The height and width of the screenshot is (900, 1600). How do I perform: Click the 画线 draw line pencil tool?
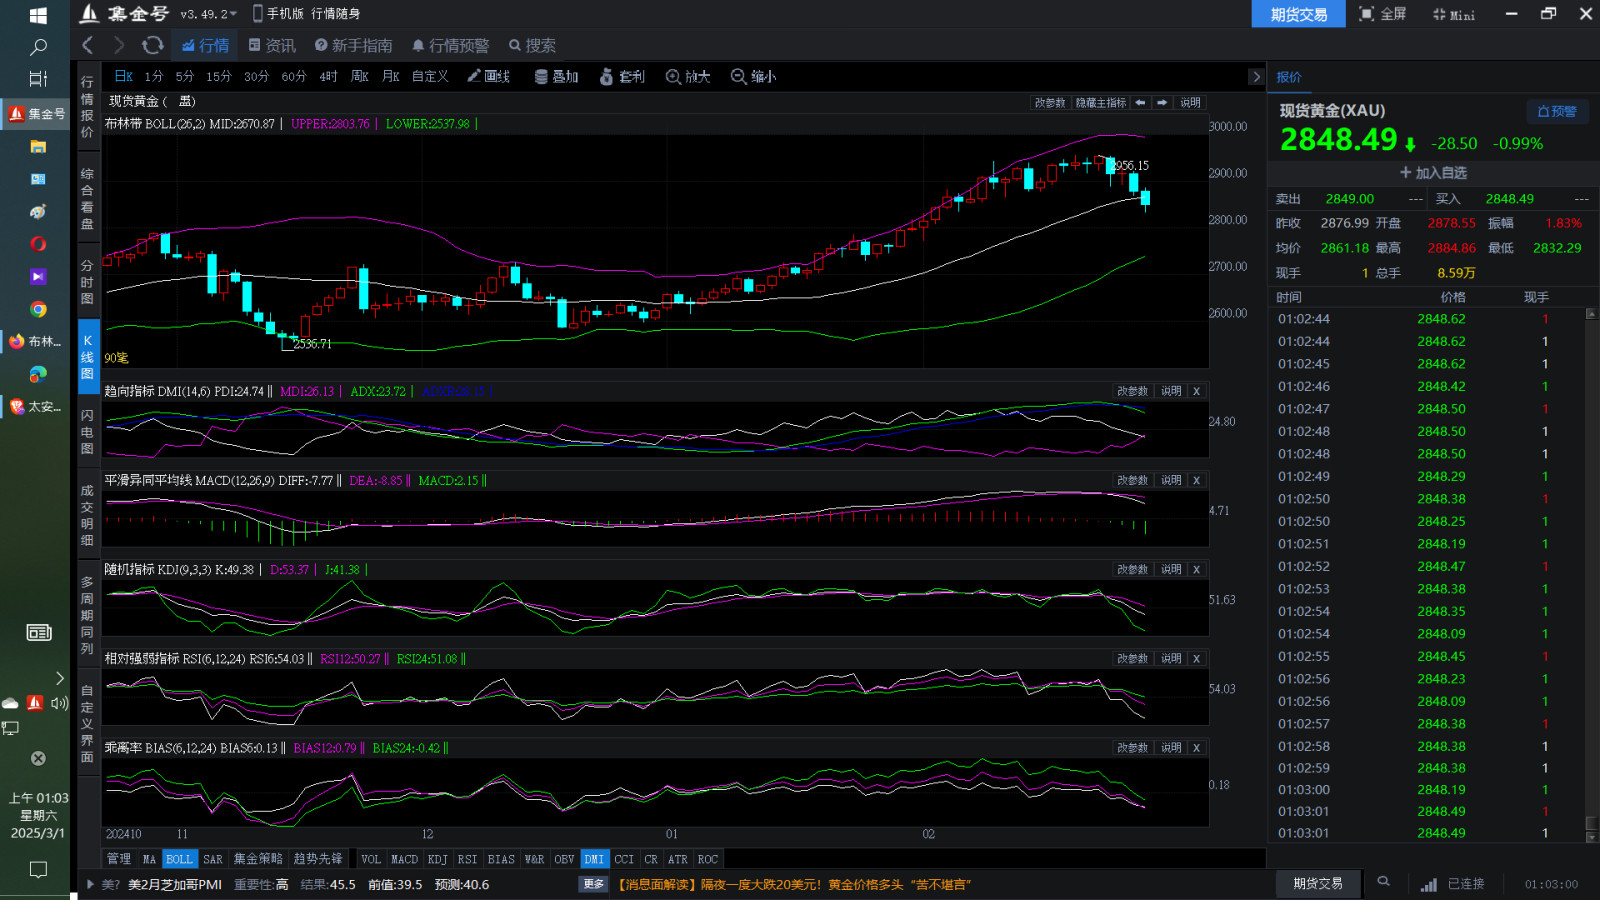click(488, 77)
